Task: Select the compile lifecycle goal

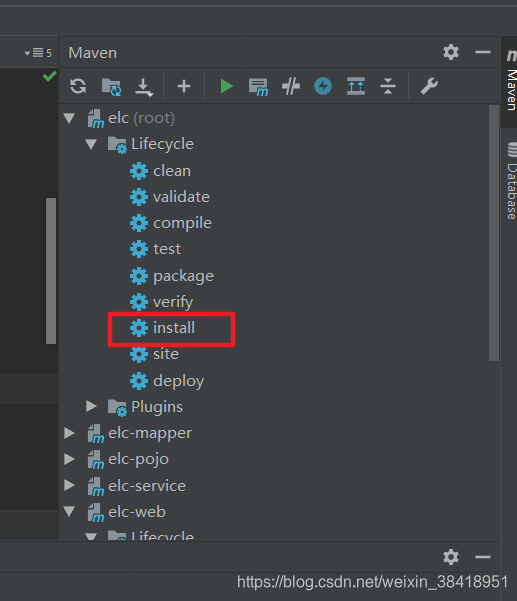Action: [182, 223]
